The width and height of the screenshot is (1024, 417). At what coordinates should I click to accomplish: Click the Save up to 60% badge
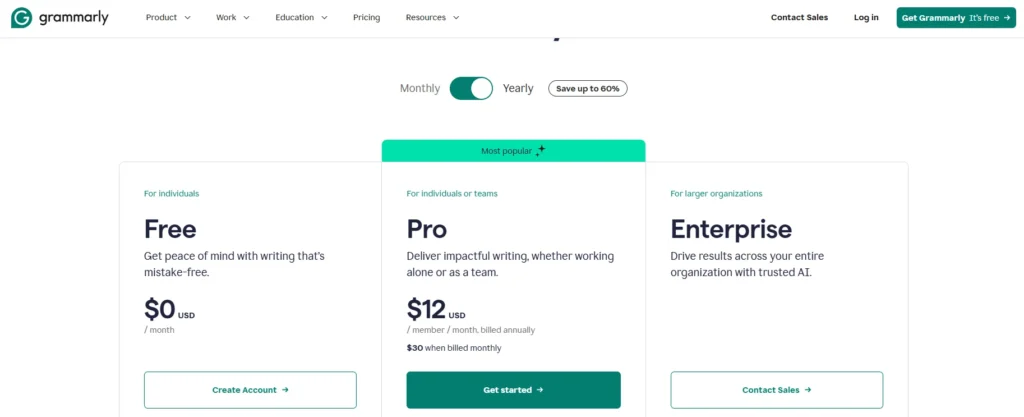pos(588,89)
